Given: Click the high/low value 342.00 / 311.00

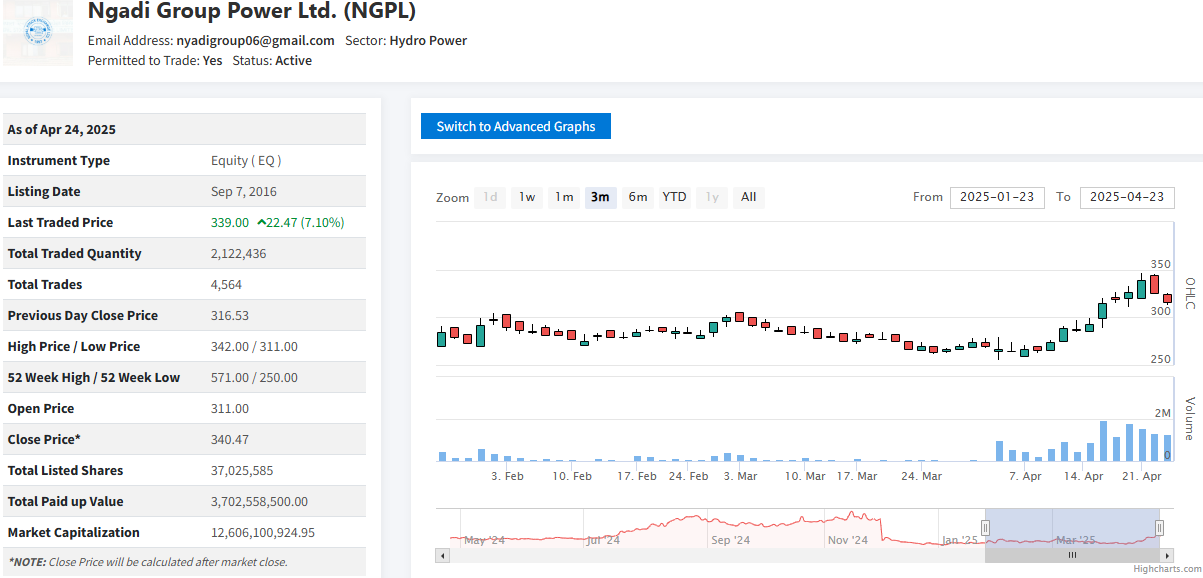Looking at the screenshot, I should [x=254, y=346].
